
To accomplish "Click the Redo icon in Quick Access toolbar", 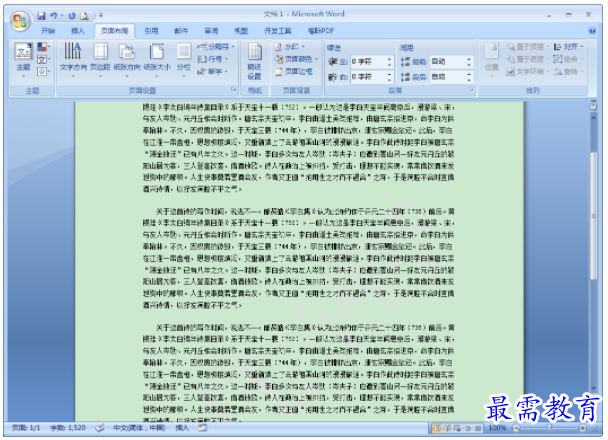I will [x=72, y=16].
